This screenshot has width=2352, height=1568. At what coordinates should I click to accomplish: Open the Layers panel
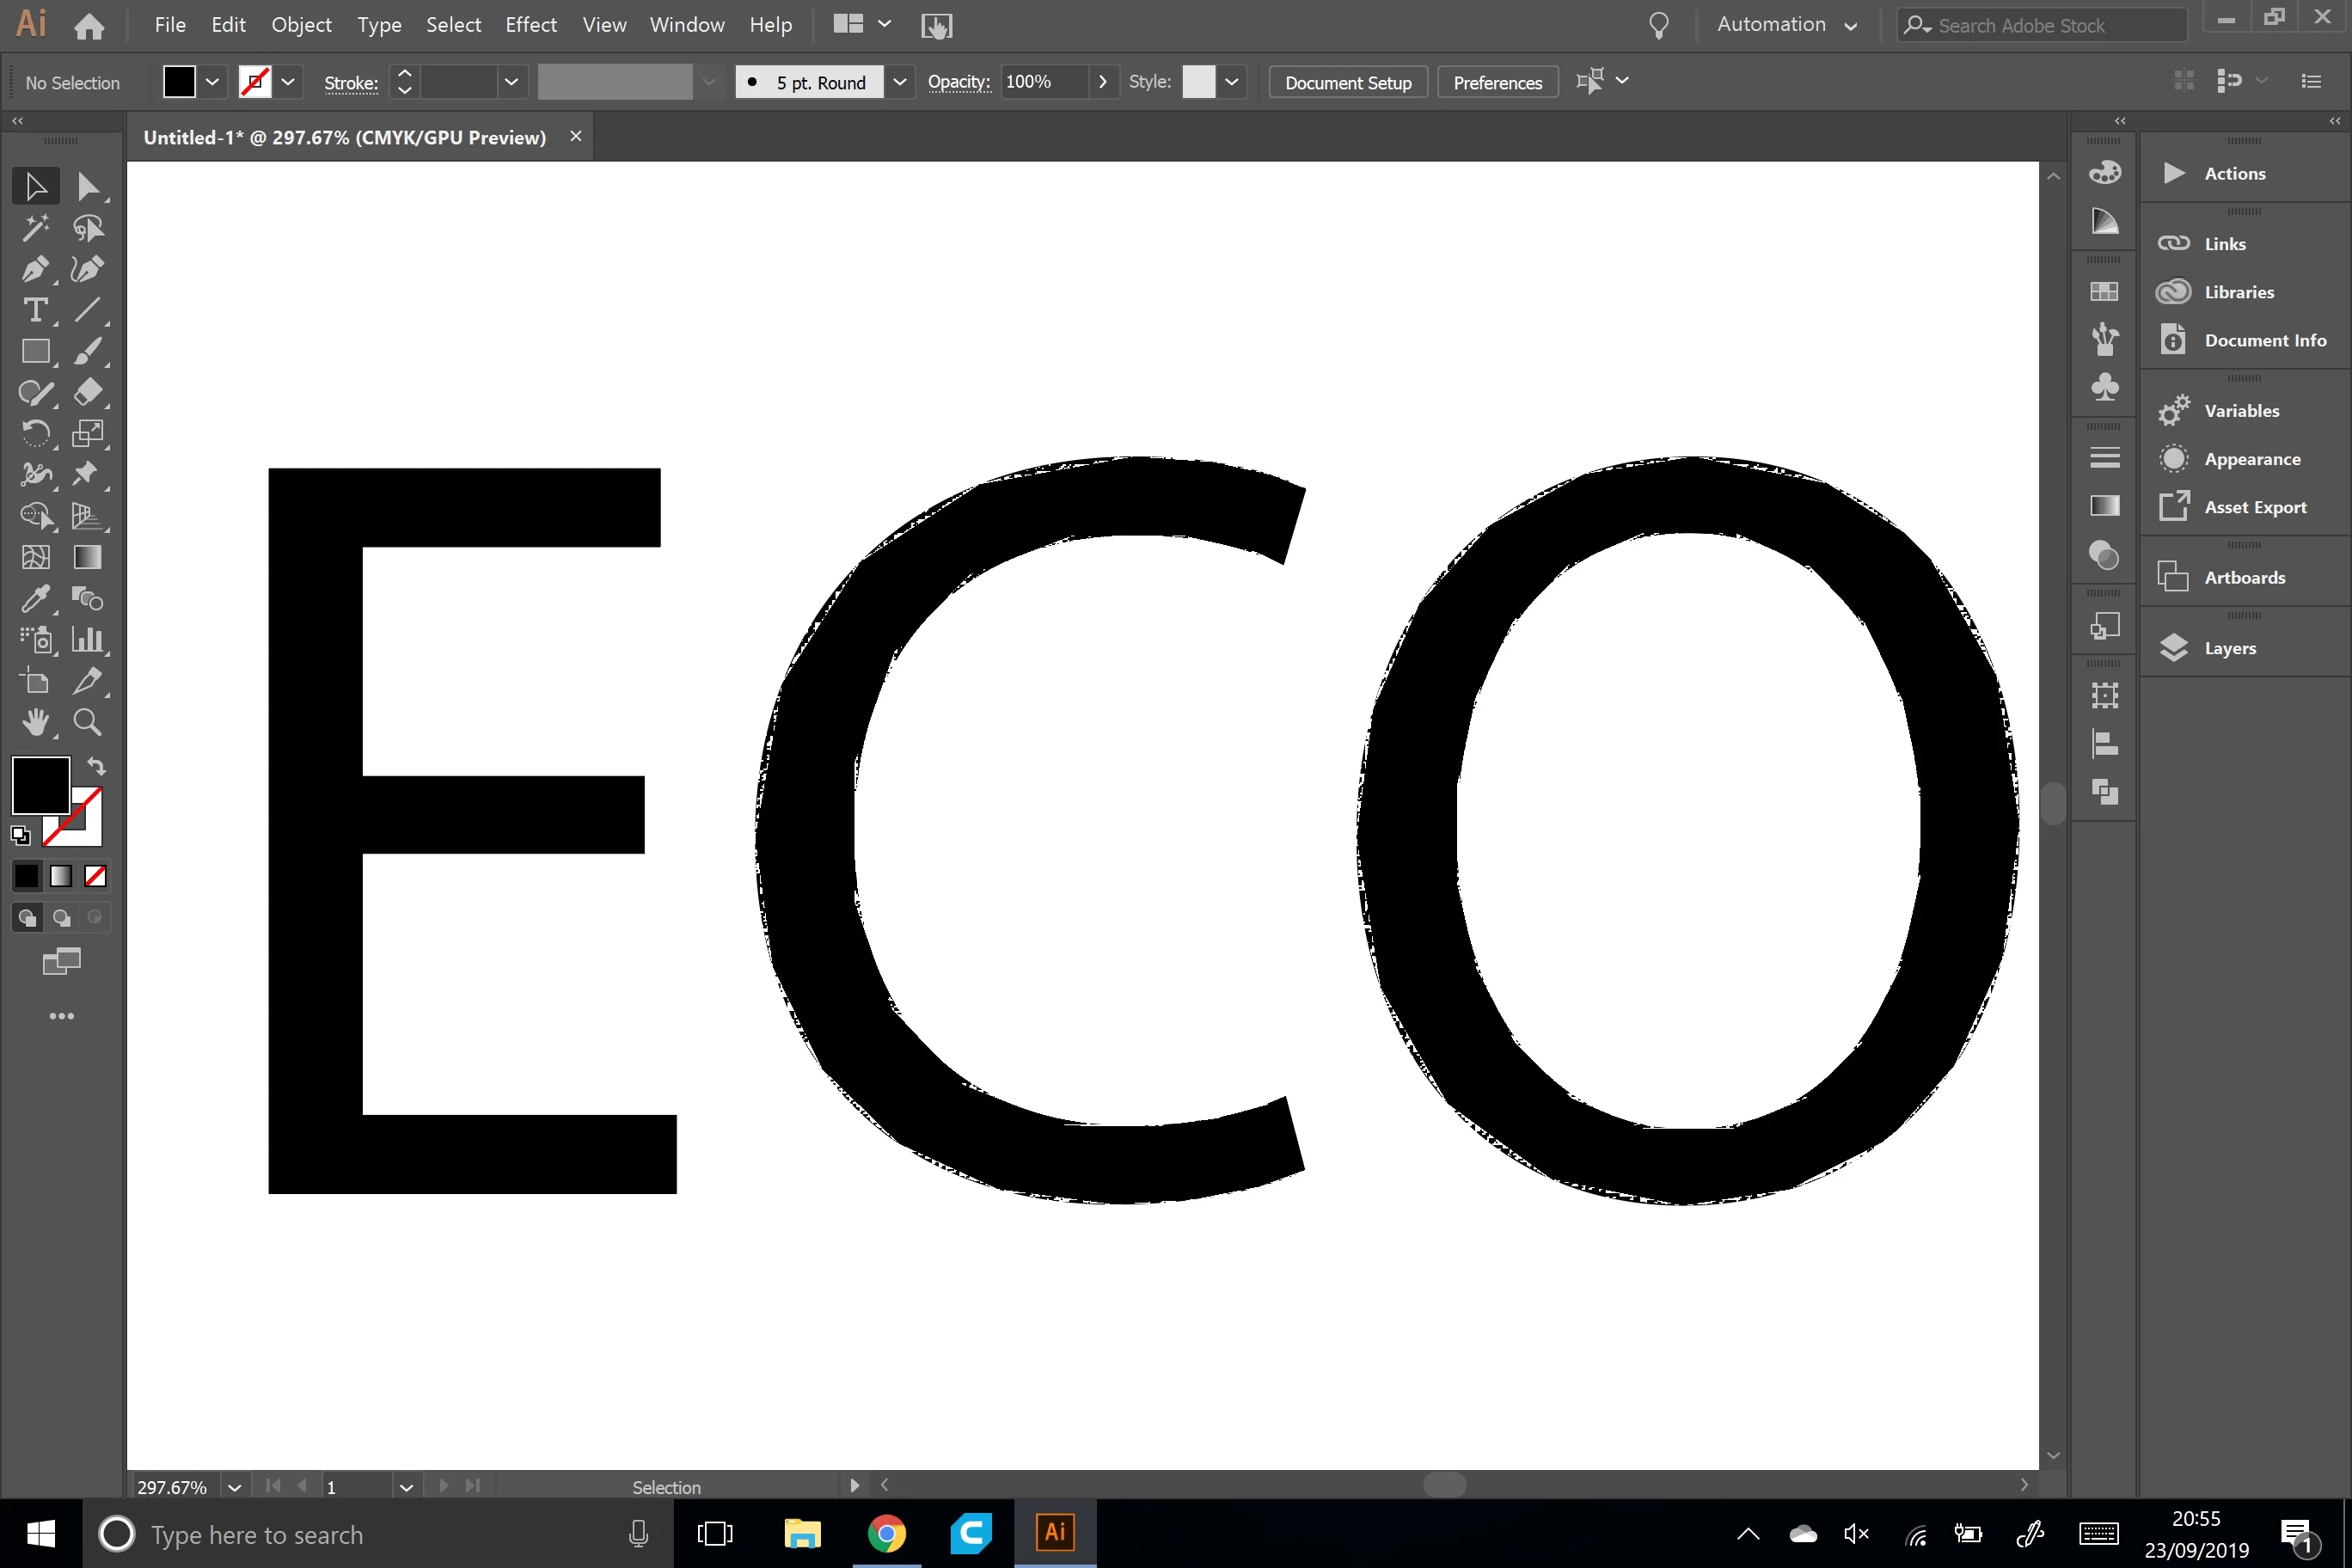tap(2229, 648)
